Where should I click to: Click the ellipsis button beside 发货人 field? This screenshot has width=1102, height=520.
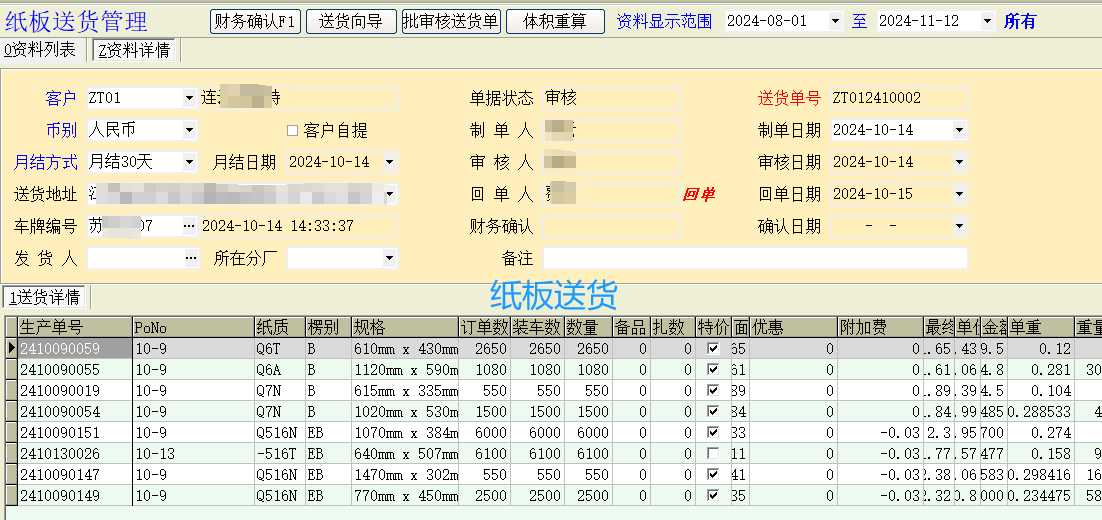point(190,258)
